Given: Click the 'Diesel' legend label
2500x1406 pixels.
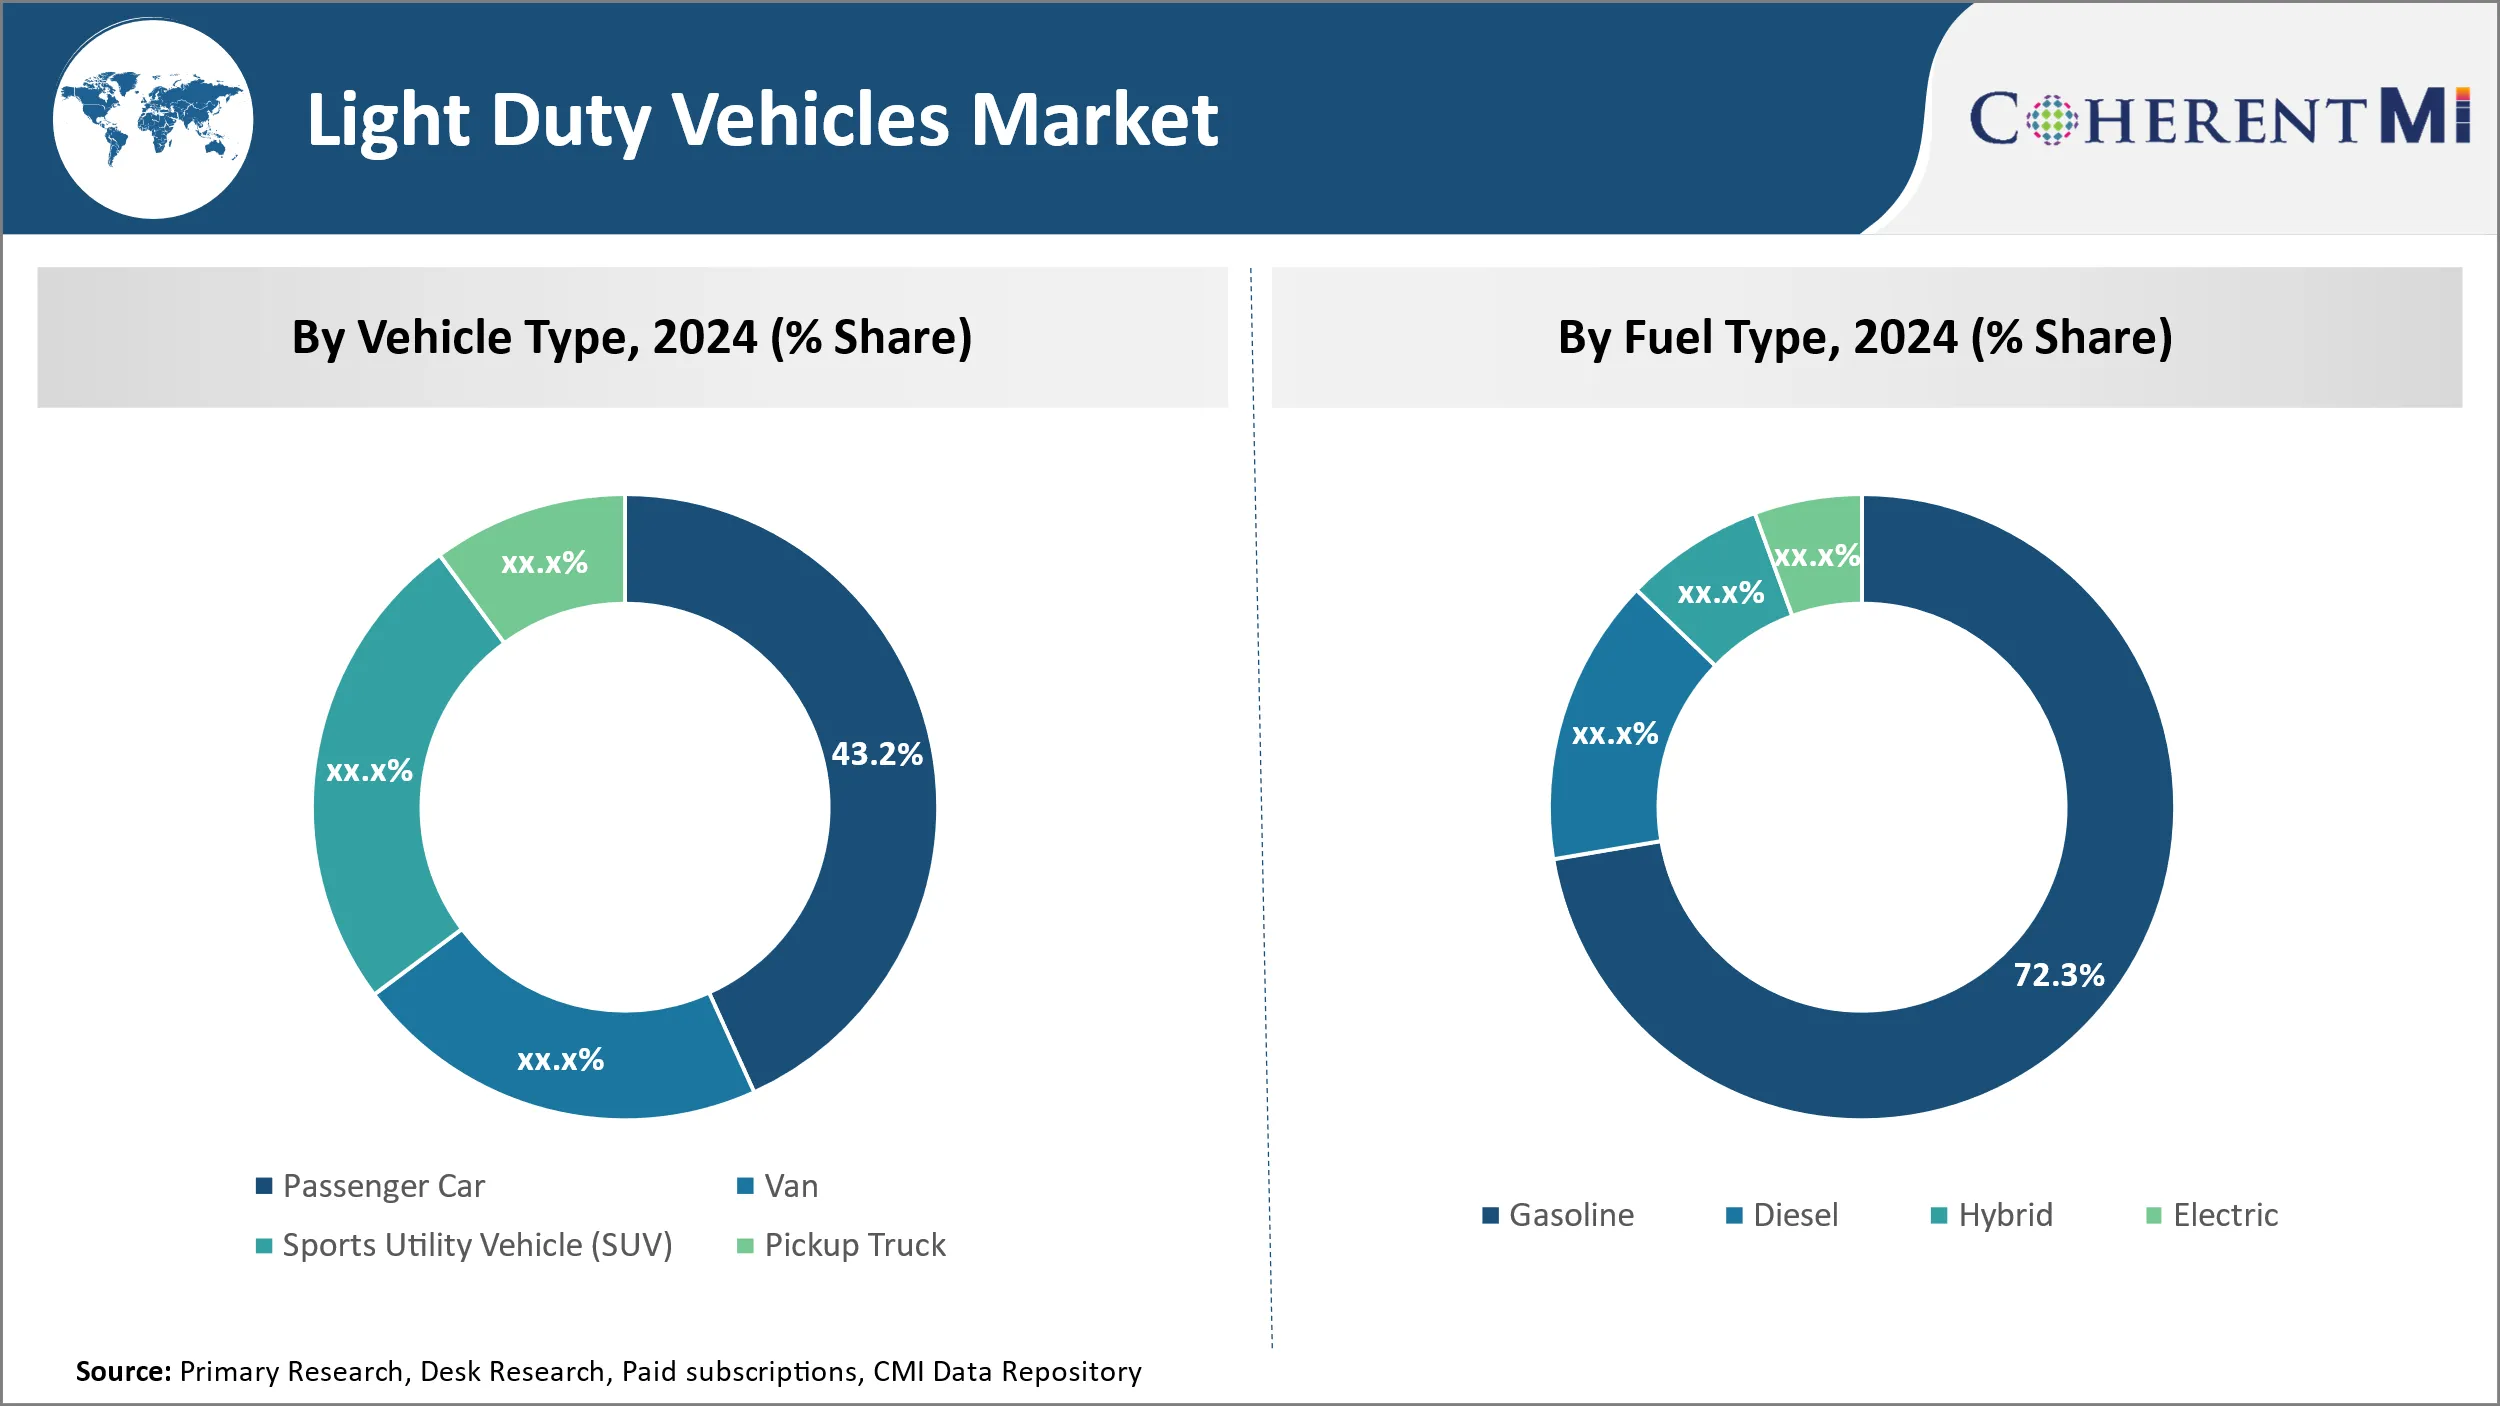Looking at the screenshot, I should pos(1796,1215).
